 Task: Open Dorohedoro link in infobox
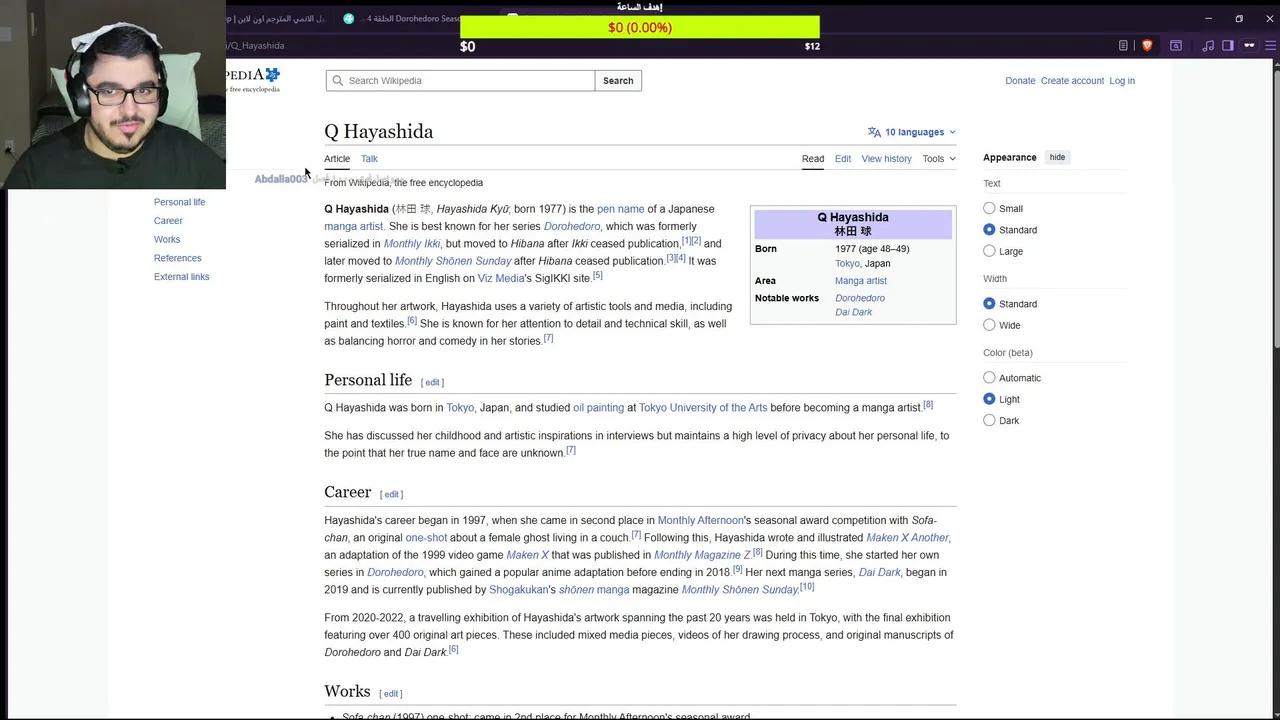click(x=860, y=298)
